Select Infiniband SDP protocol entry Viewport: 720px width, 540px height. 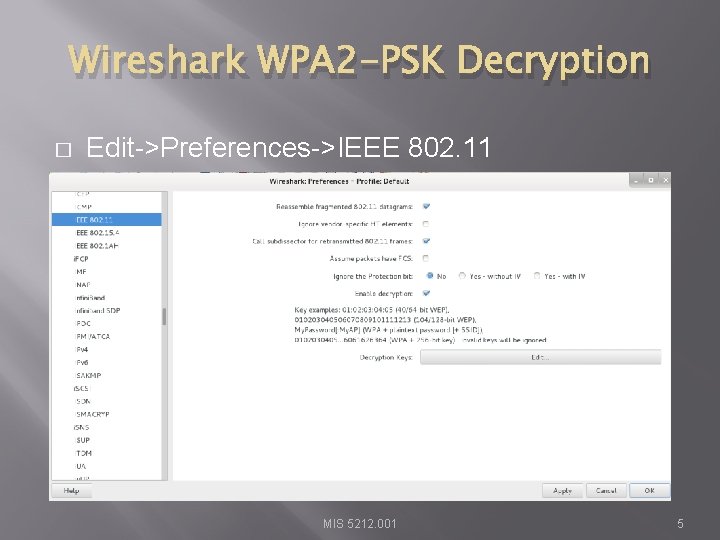[107, 310]
